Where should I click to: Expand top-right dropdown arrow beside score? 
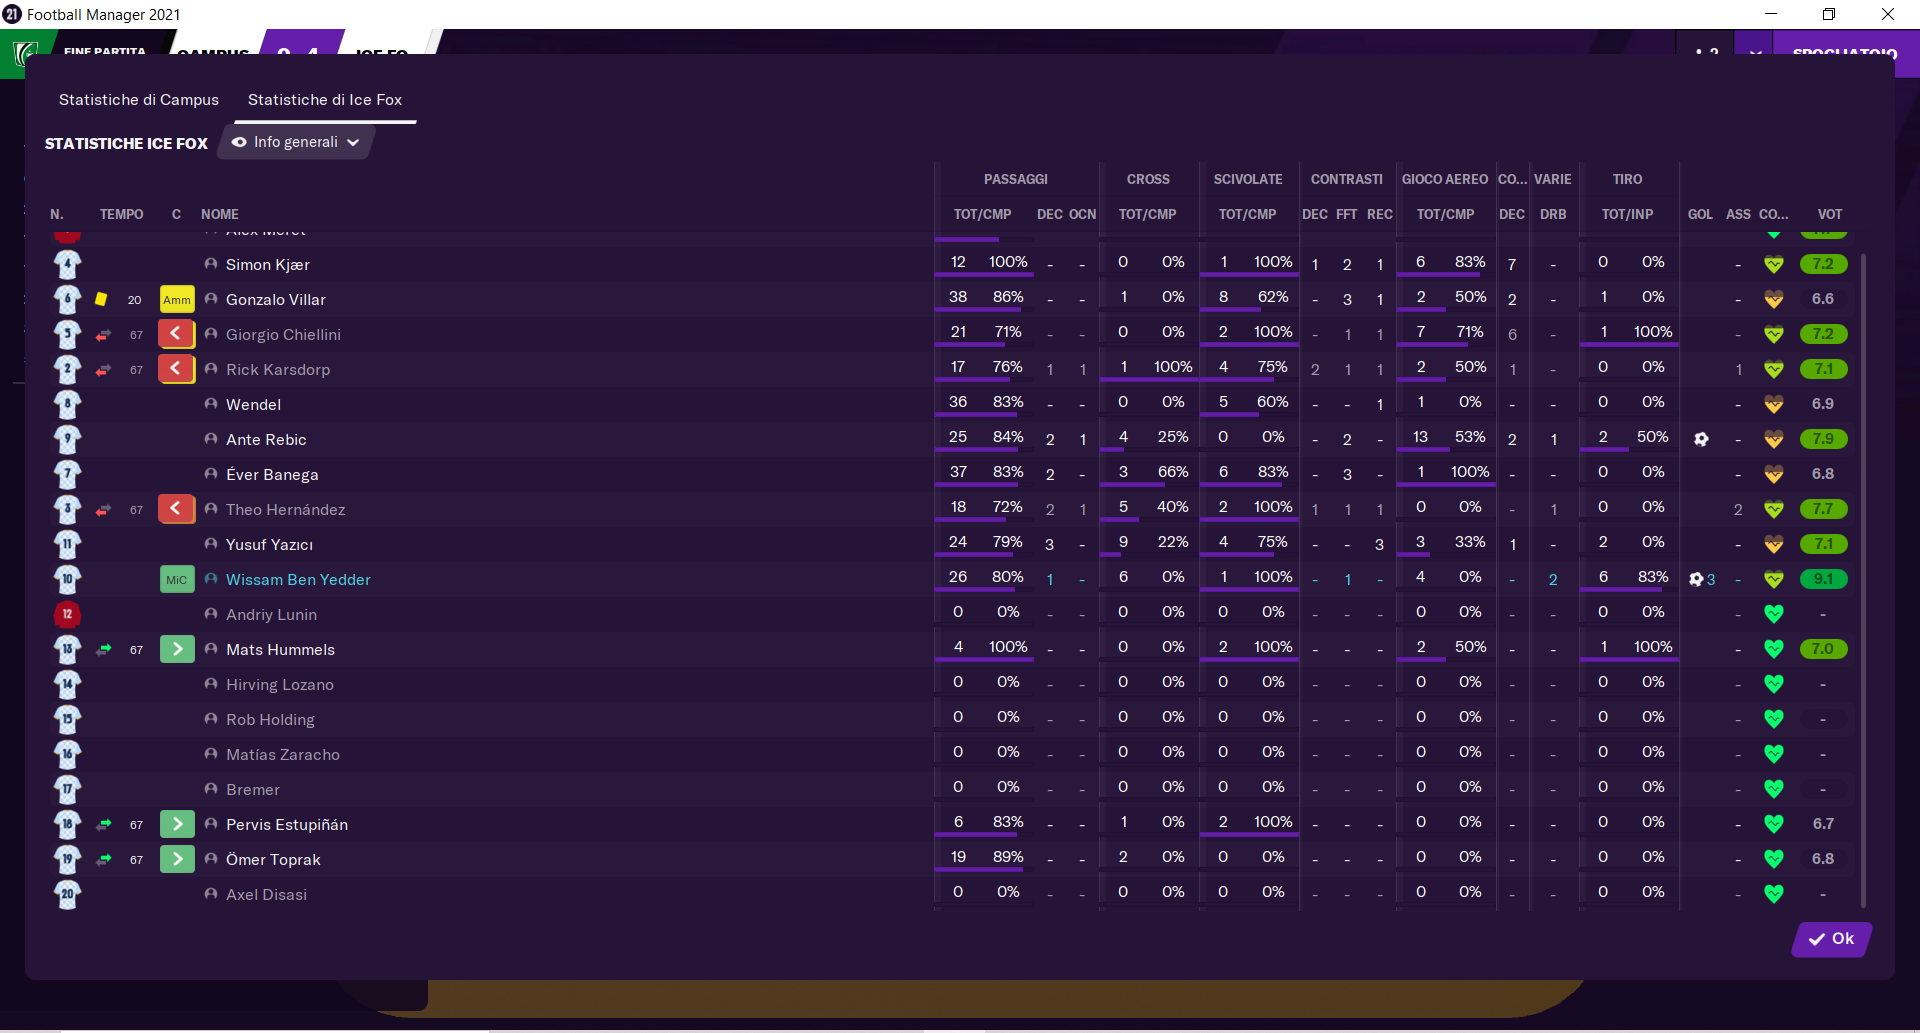click(x=1755, y=53)
